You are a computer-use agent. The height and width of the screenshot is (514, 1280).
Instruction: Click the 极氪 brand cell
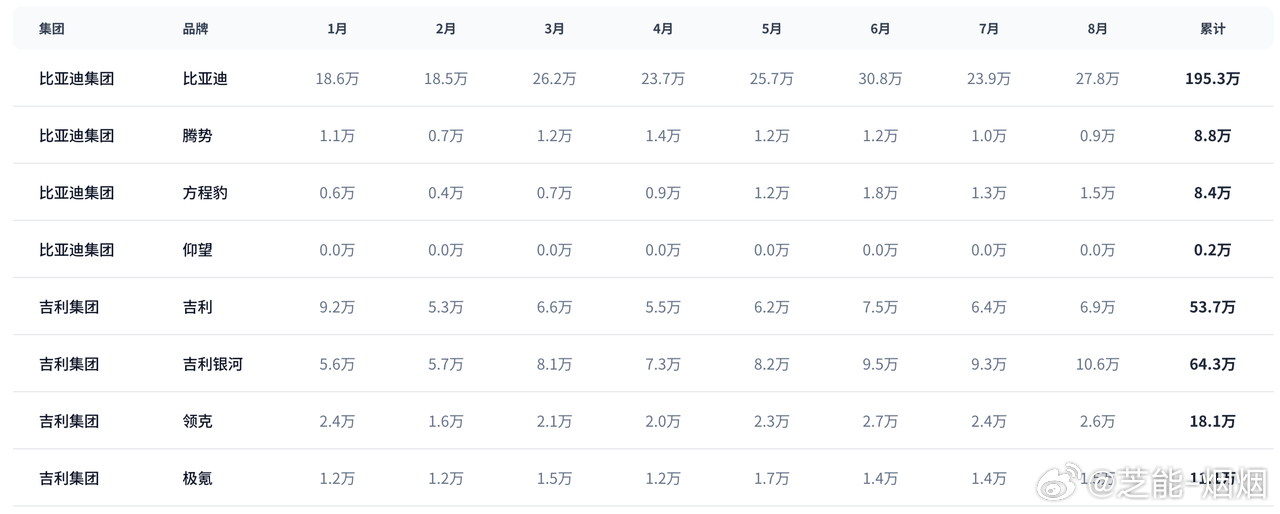point(198,478)
